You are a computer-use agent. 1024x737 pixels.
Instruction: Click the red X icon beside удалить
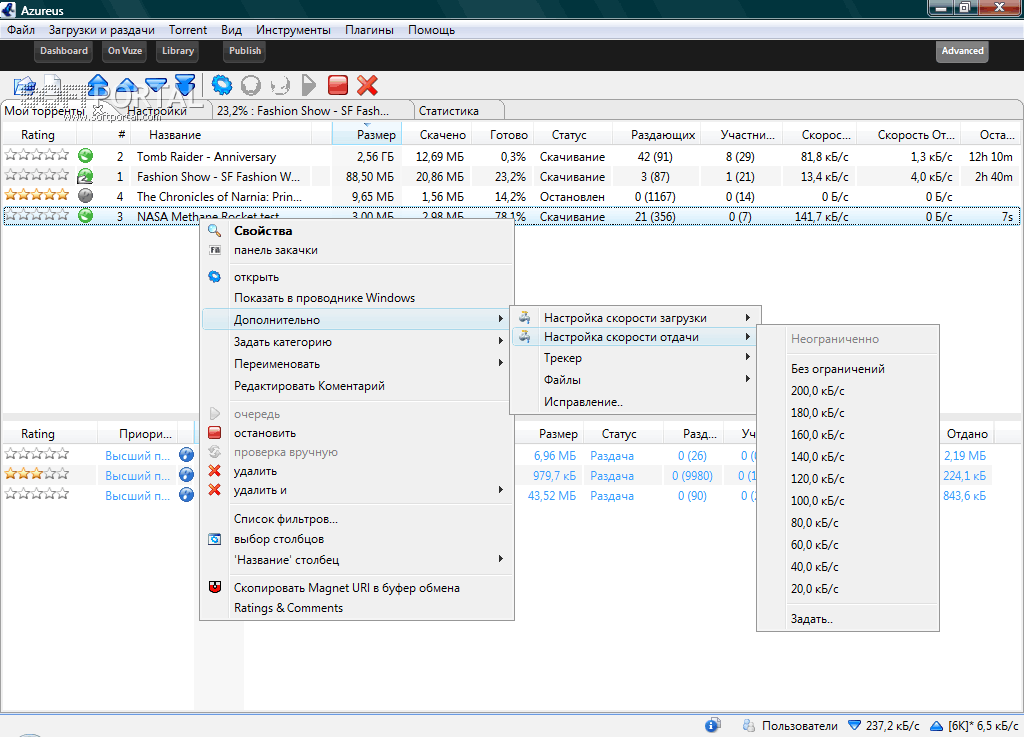(214, 471)
